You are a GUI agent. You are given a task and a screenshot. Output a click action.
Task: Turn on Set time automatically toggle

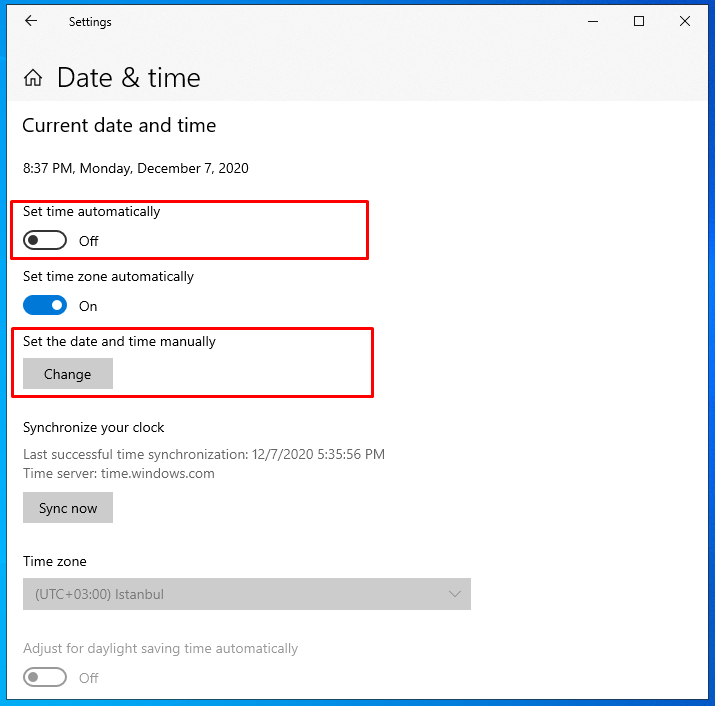(45, 240)
